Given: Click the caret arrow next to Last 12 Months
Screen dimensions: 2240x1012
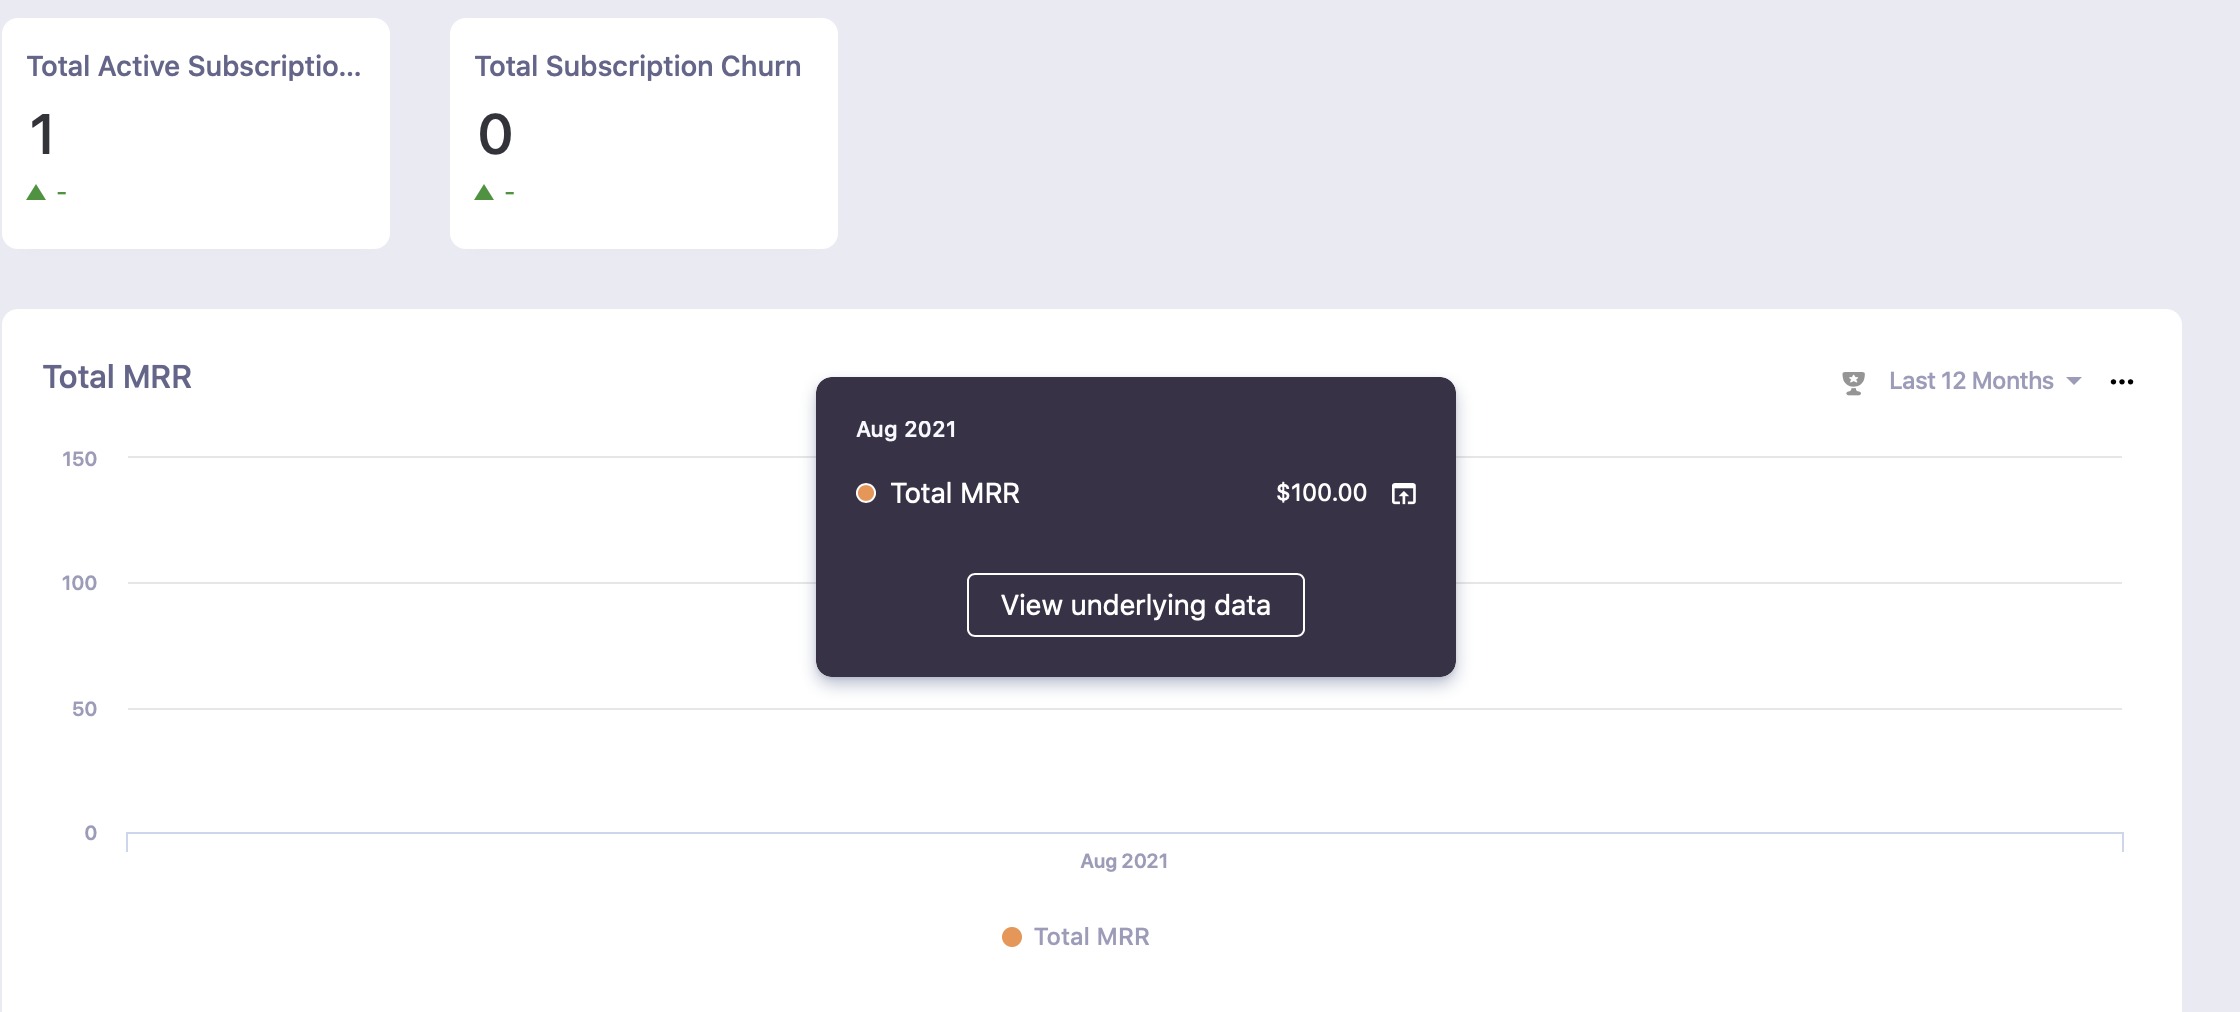Looking at the screenshot, I should [x=2074, y=381].
